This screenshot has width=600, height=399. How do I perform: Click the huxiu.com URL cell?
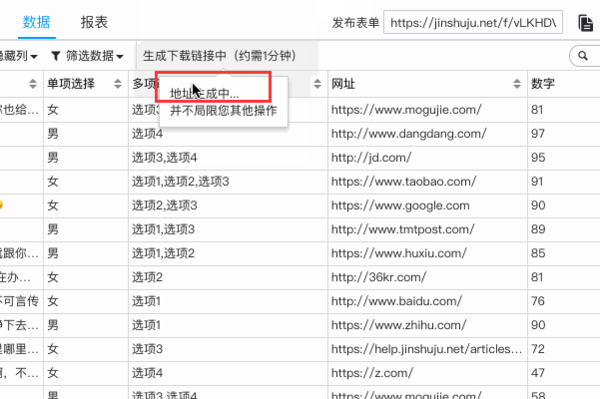[x=427, y=253]
